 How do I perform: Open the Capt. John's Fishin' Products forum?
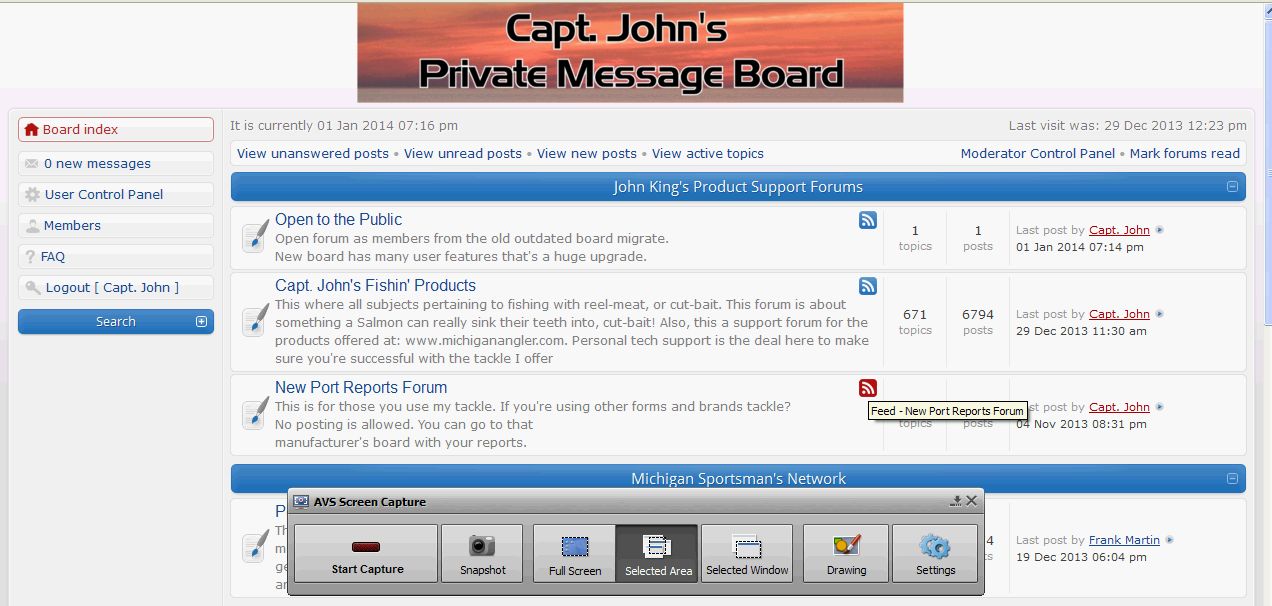click(x=375, y=286)
